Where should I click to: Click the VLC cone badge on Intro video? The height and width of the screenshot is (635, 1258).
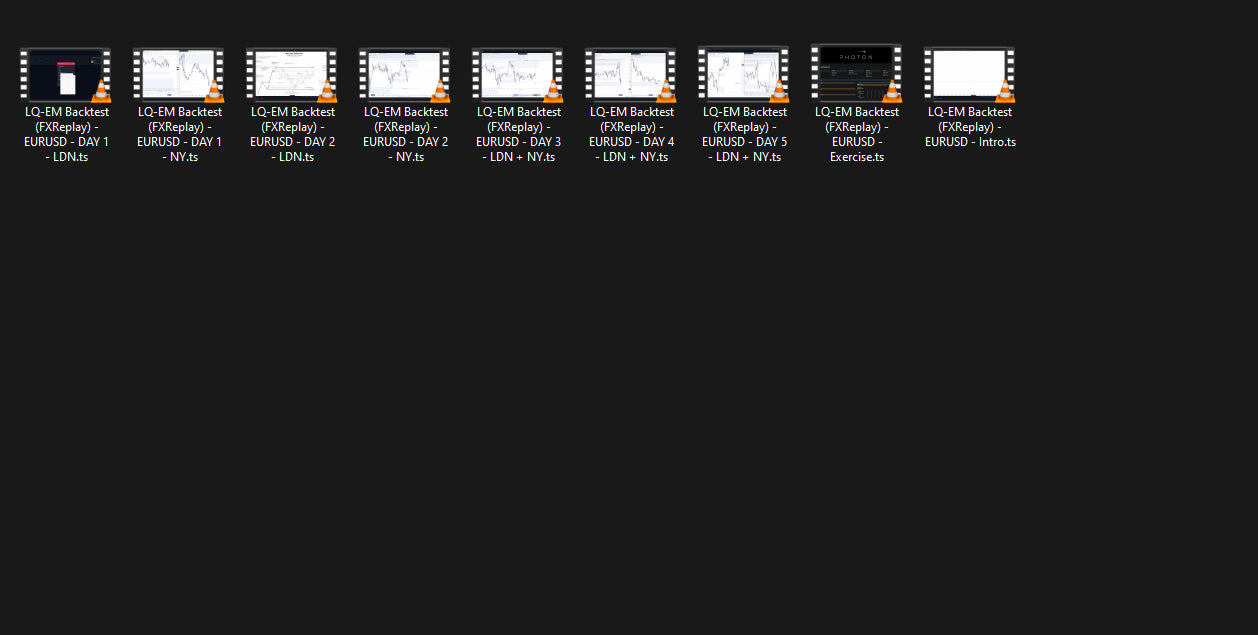pos(1004,91)
